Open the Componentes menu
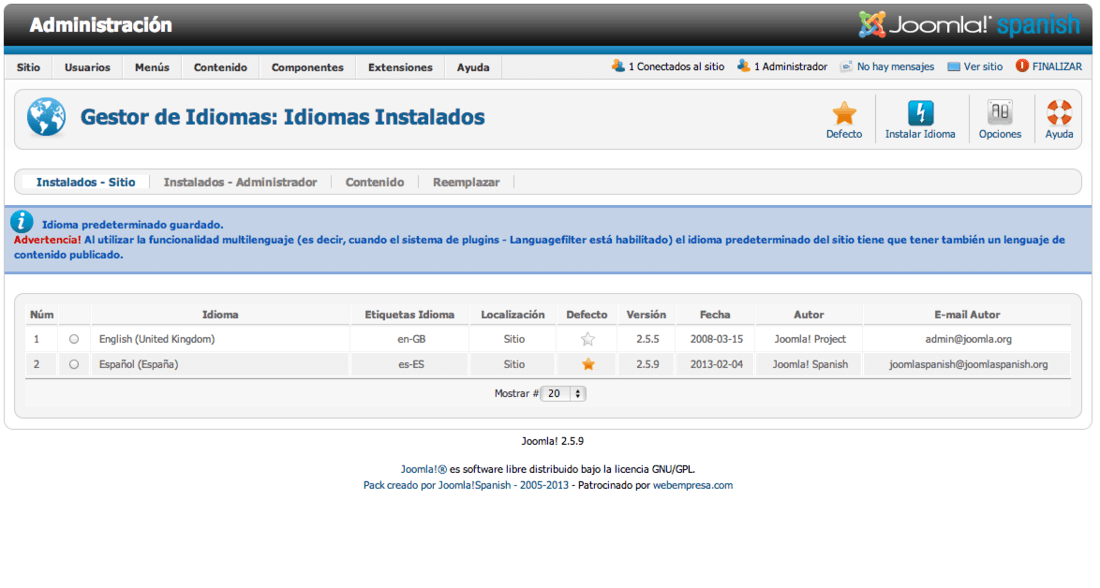Viewport: 1100px width, 588px height. (x=307, y=67)
